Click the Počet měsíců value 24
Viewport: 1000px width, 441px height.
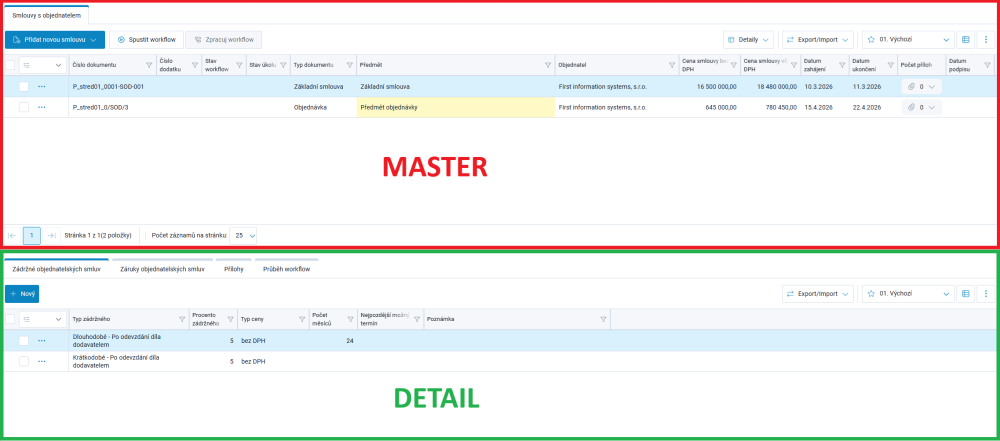[x=349, y=341]
